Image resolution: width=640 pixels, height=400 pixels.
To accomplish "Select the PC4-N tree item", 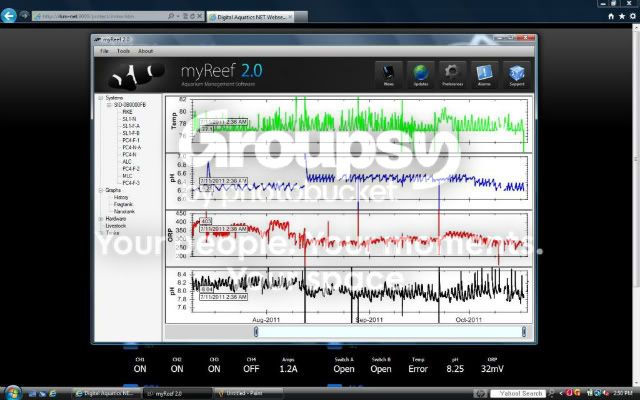I will point(129,154).
